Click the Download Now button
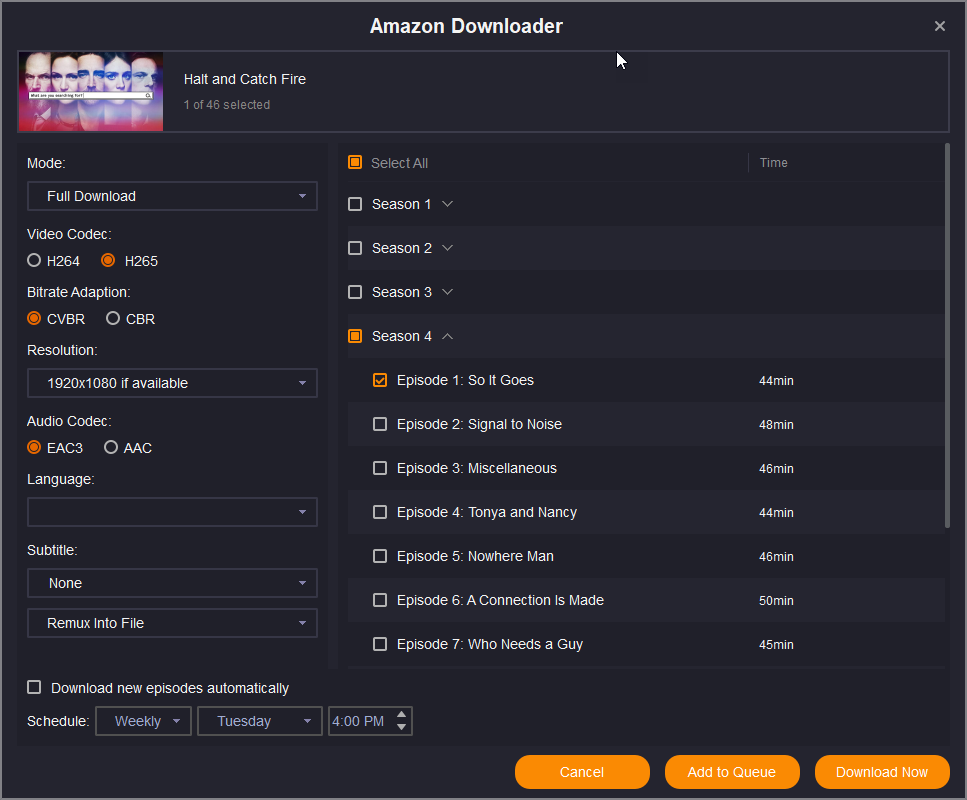 click(x=881, y=772)
